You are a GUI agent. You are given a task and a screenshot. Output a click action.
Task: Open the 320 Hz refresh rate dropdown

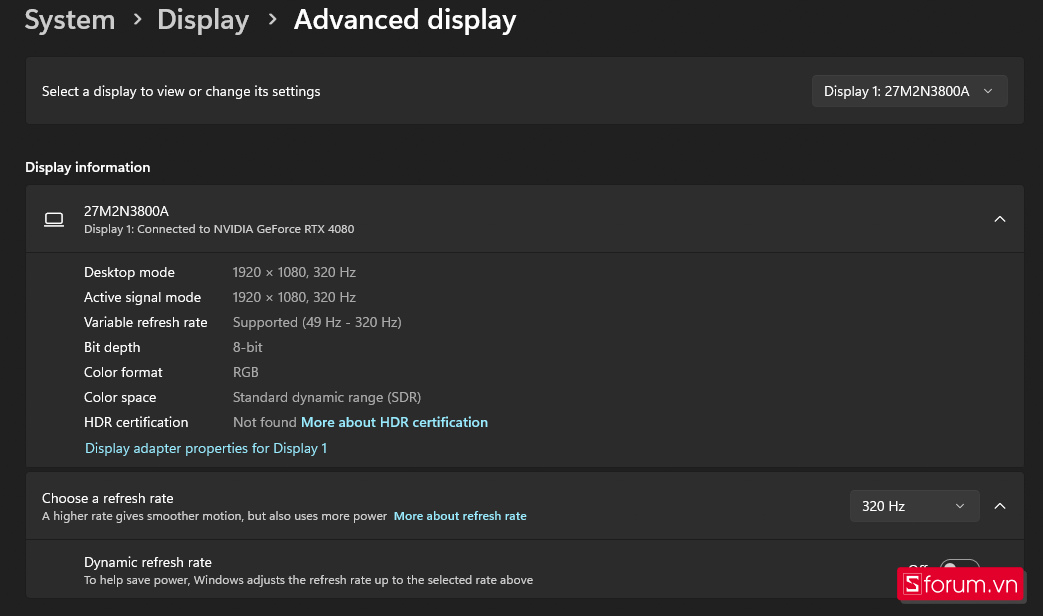914,506
